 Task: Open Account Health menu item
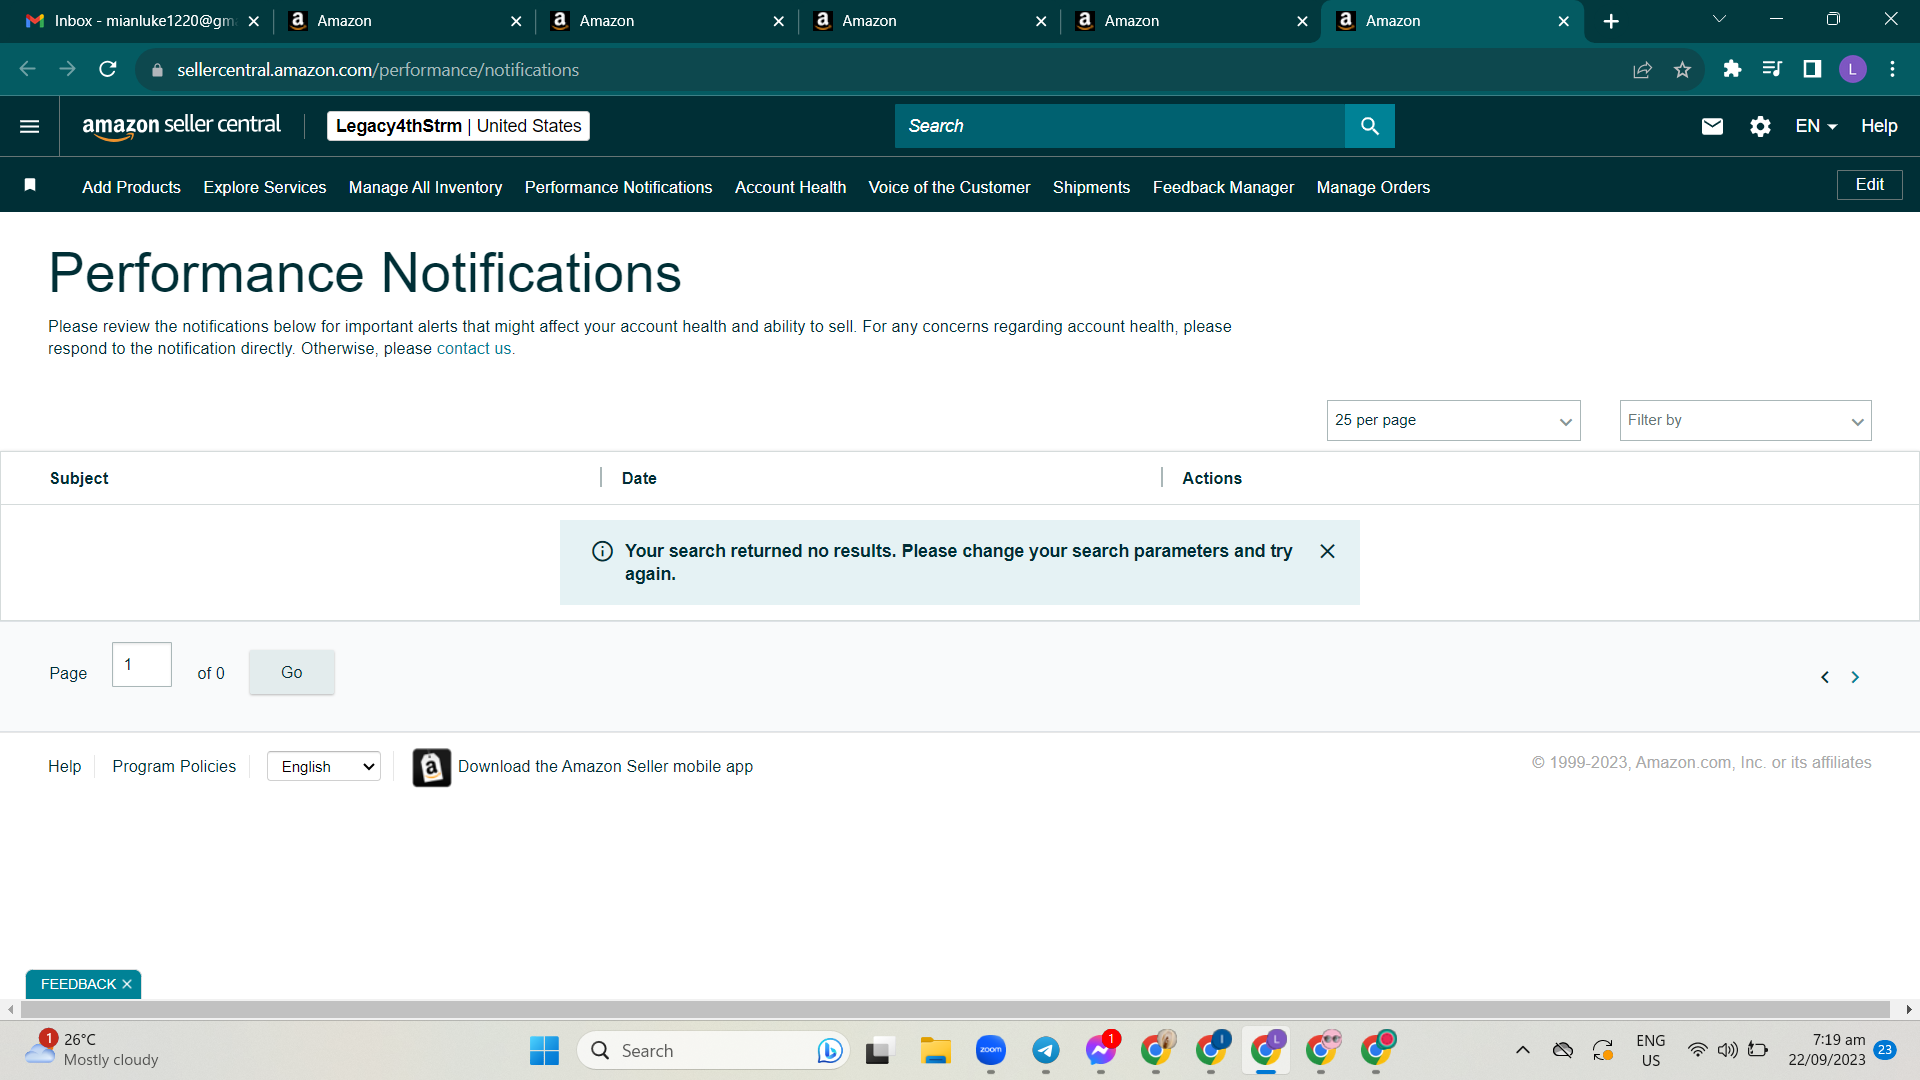click(790, 187)
